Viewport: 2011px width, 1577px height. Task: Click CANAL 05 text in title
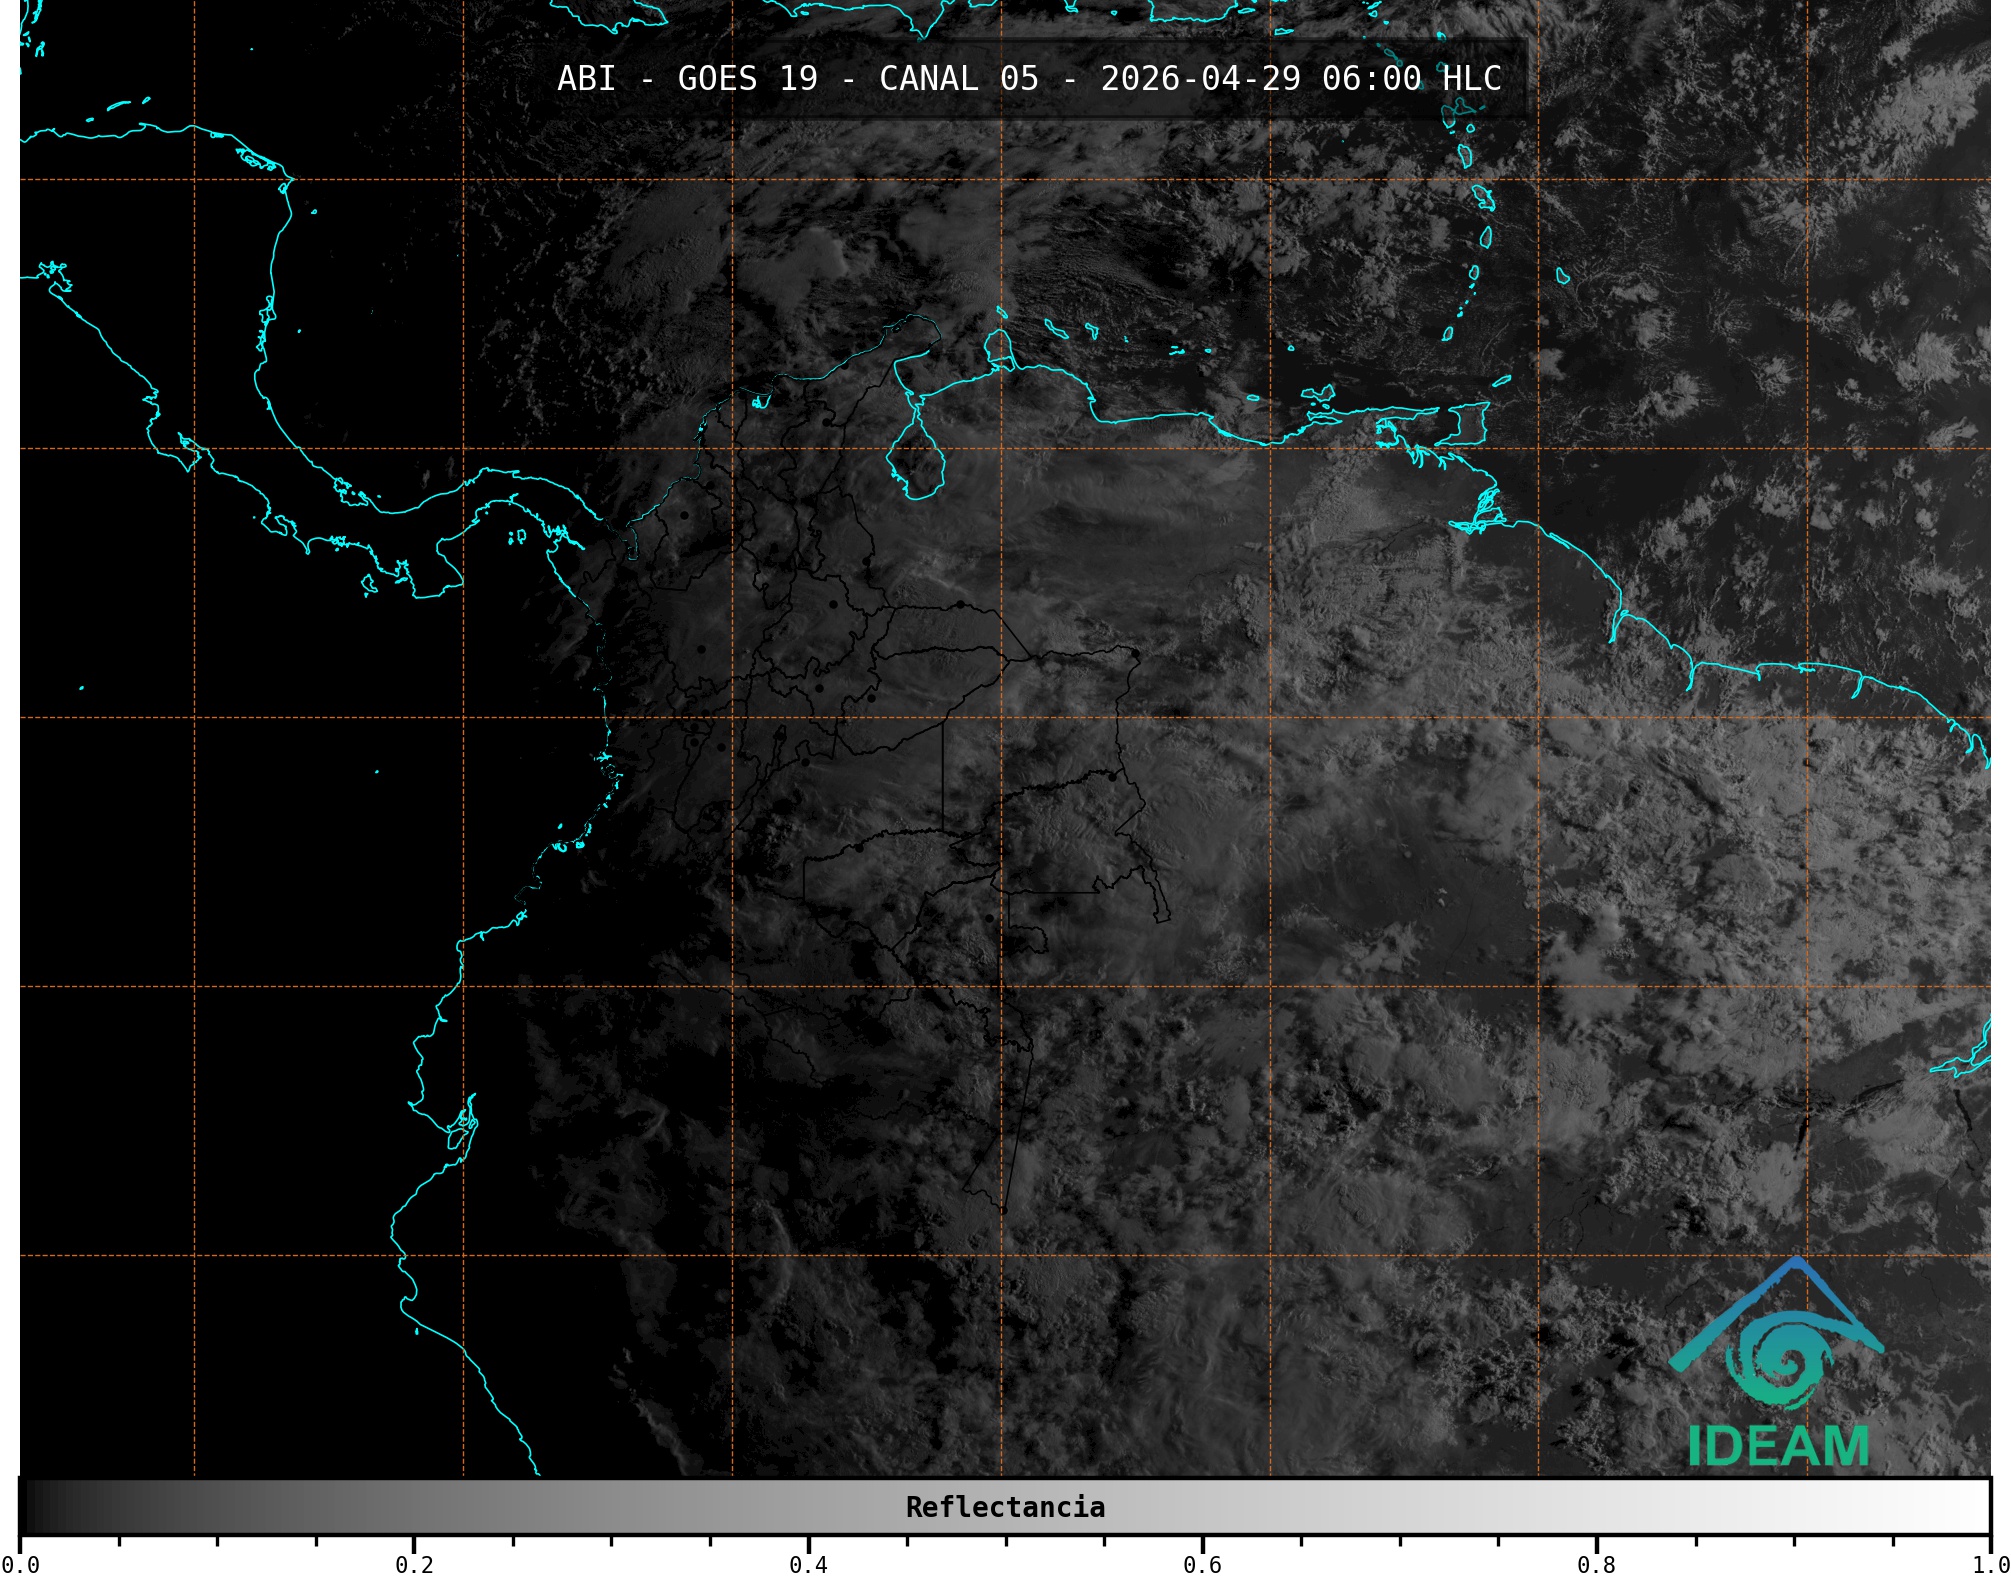(958, 79)
